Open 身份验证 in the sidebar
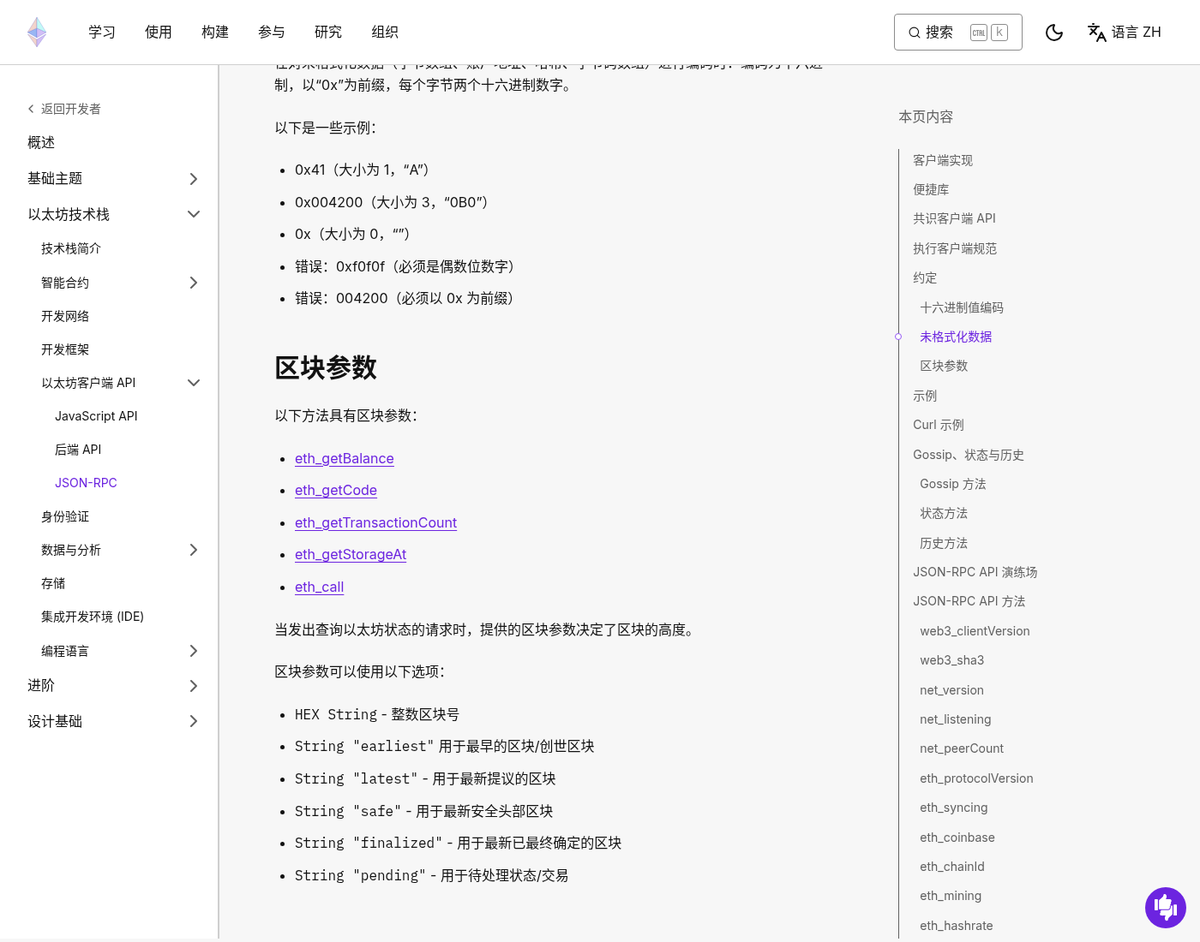This screenshot has width=1200, height=942. pyautogui.click(x=65, y=516)
